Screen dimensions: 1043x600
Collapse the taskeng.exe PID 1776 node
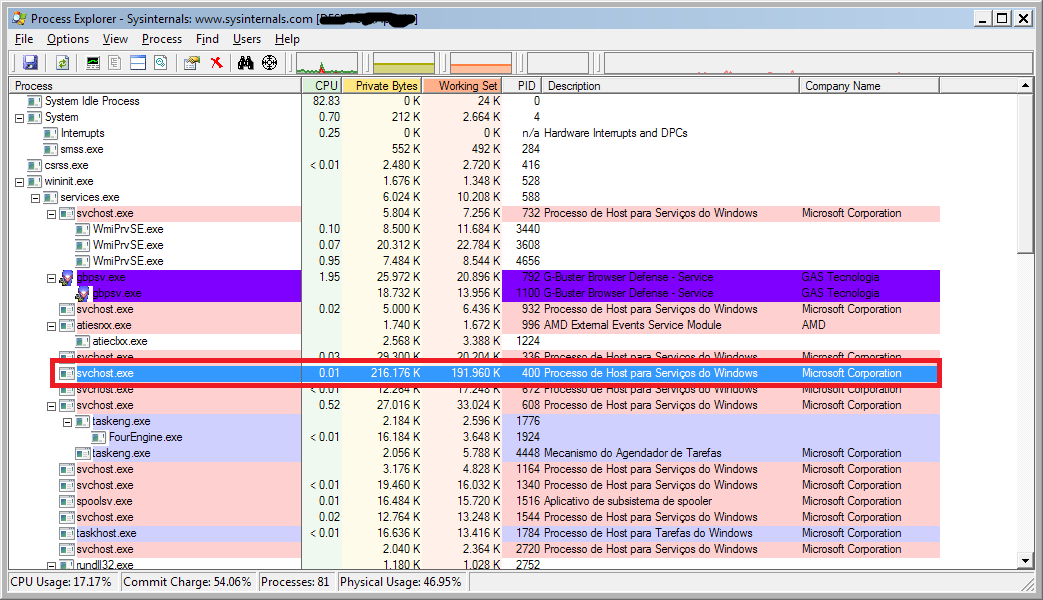coord(67,422)
